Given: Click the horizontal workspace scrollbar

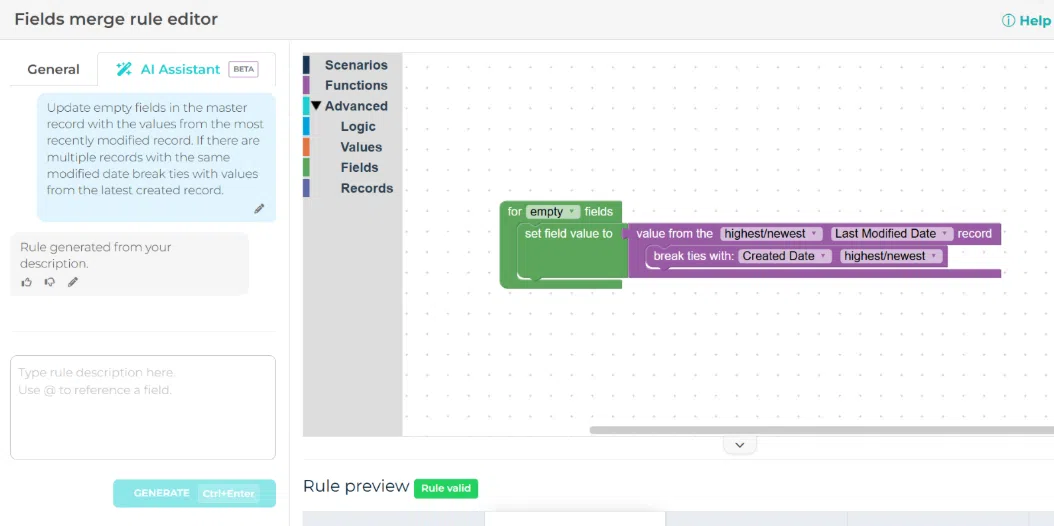Looking at the screenshot, I should click(820, 430).
